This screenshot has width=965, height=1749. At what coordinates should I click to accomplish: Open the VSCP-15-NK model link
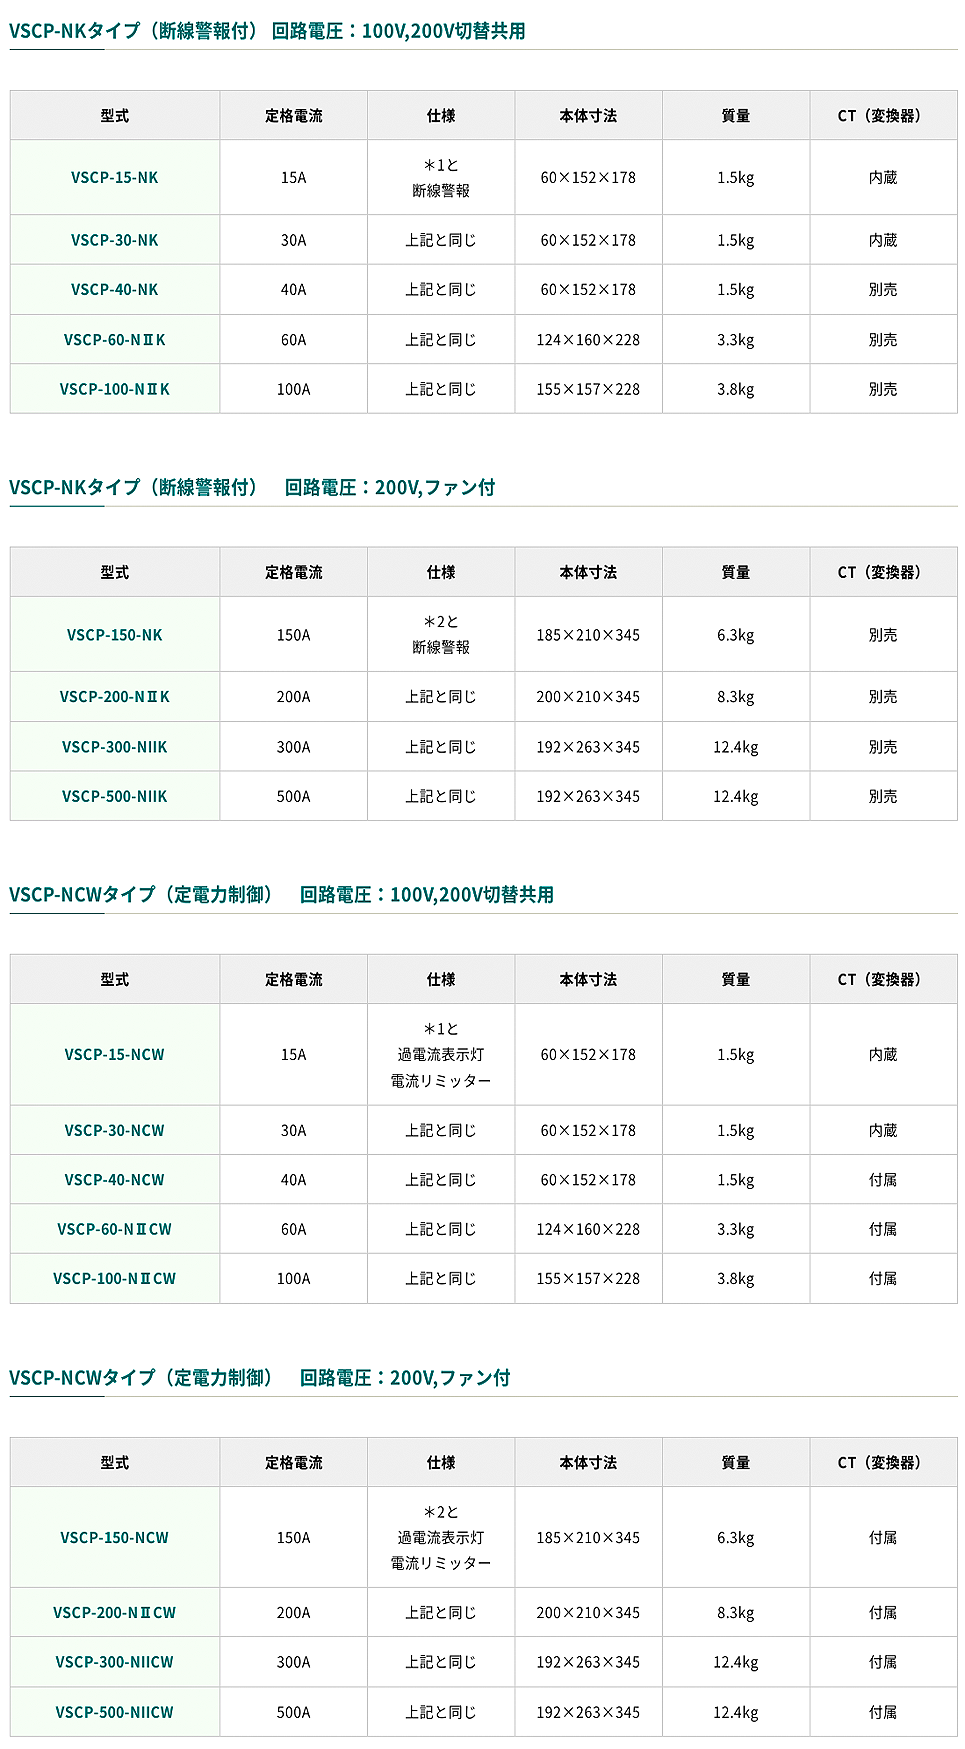coord(114,178)
